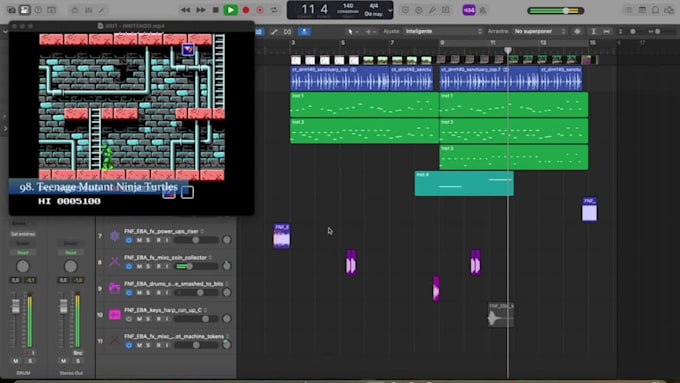Mute the DRUM channel strip

pyautogui.click(x=16, y=361)
